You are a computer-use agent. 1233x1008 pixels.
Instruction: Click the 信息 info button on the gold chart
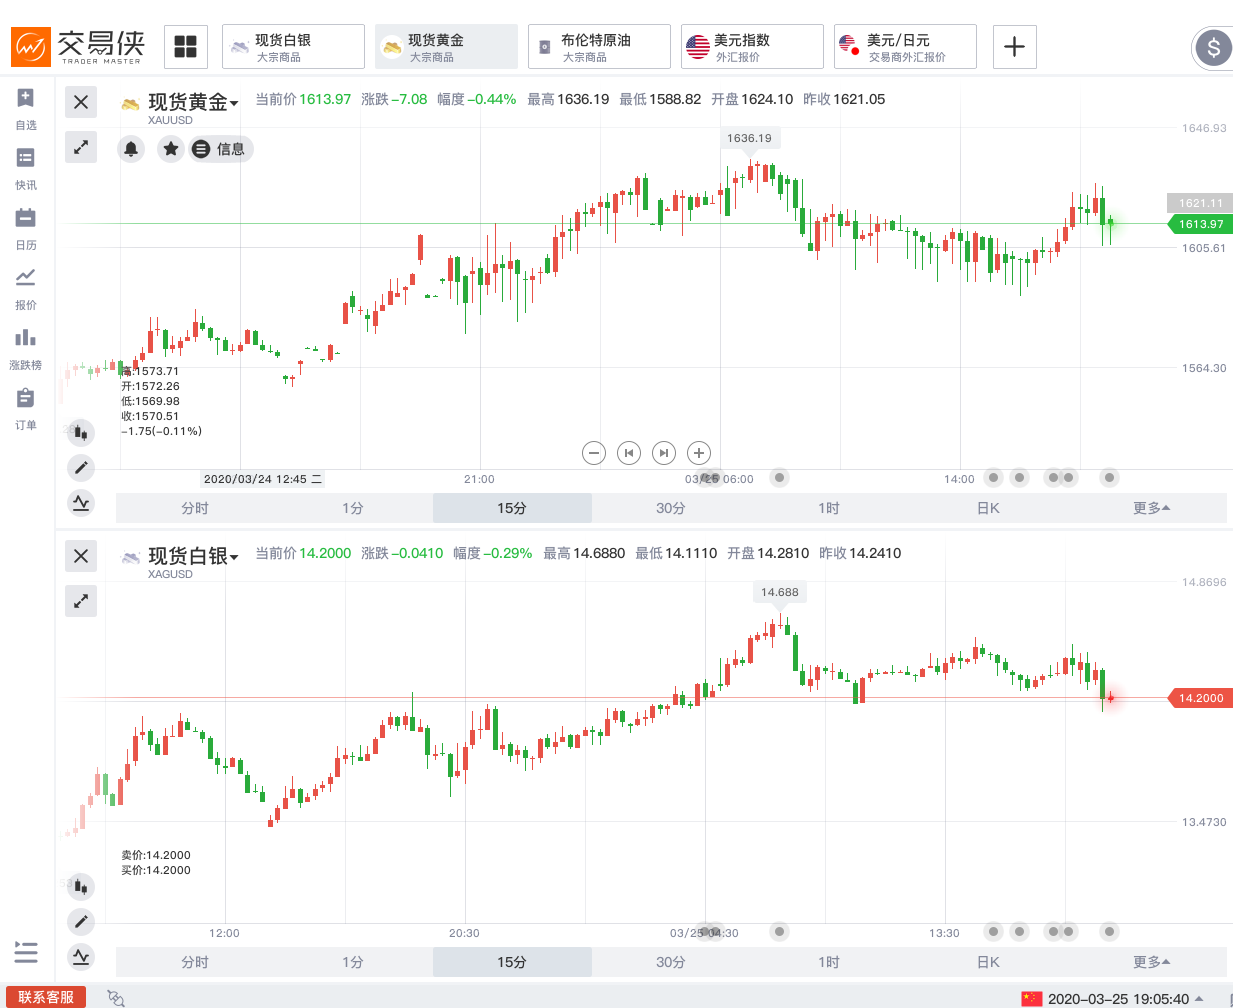[220, 149]
